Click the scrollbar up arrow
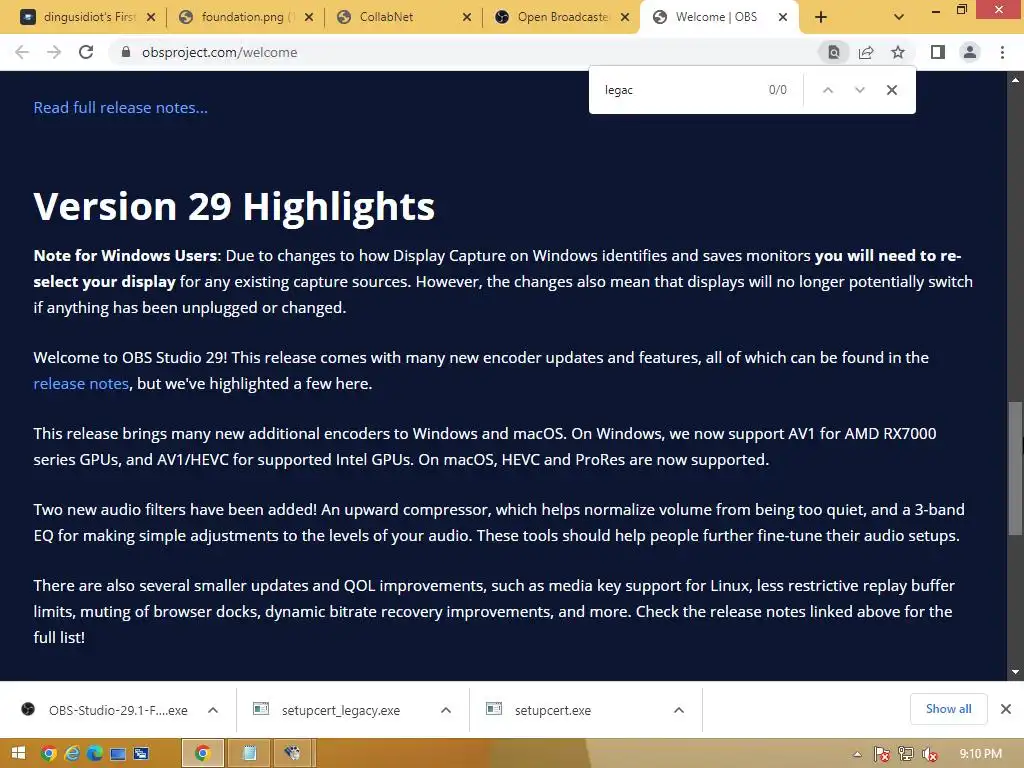The height and width of the screenshot is (768, 1024). pyautogui.click(x=1015, y=80)
